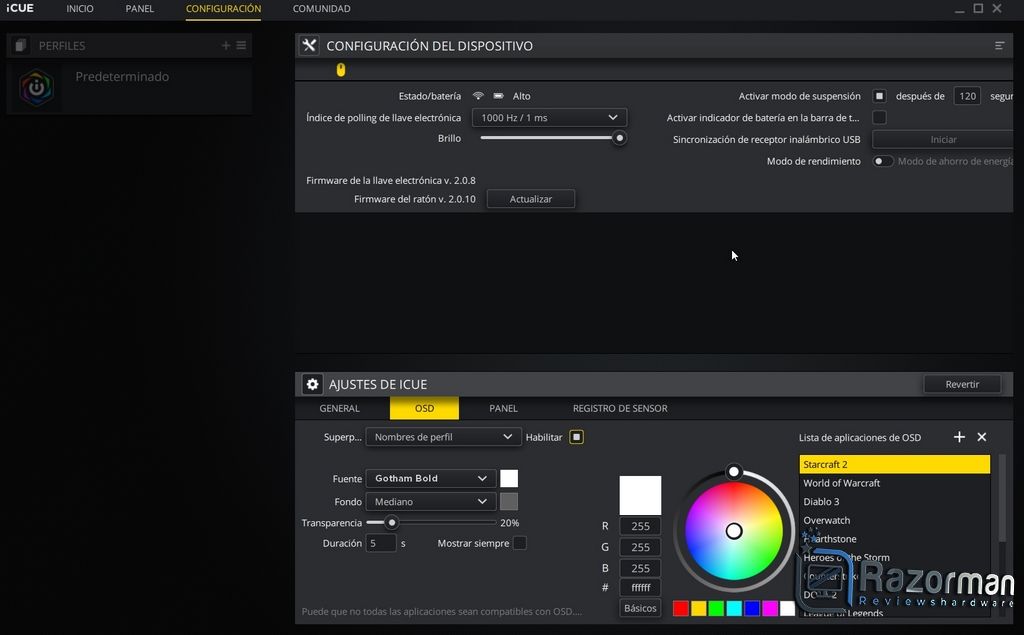1024x635 pixels.
Task: Add a new profile with plus icon
Action: tap(226, 45)
